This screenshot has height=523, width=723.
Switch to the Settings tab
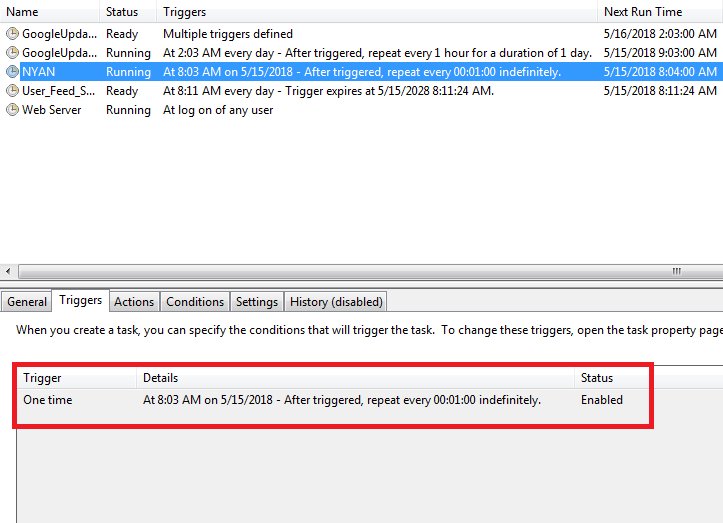257,302
